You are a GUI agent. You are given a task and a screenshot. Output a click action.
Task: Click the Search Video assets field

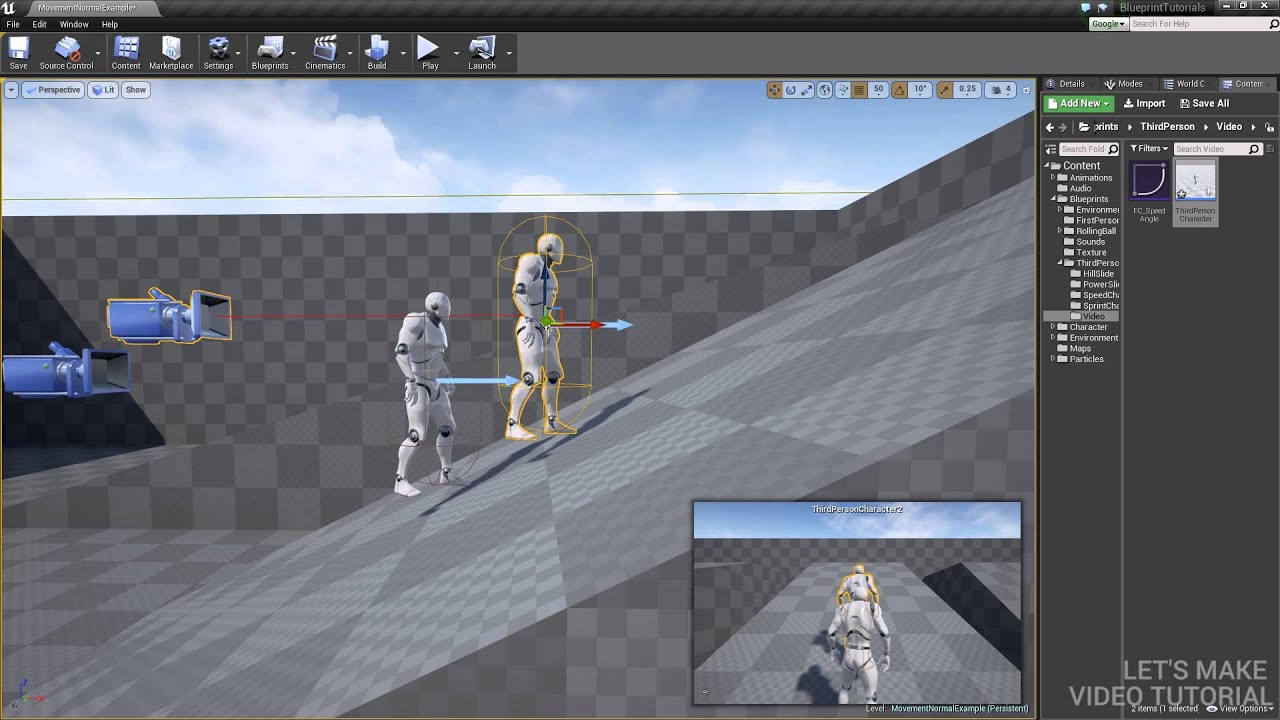(1217, 149)
